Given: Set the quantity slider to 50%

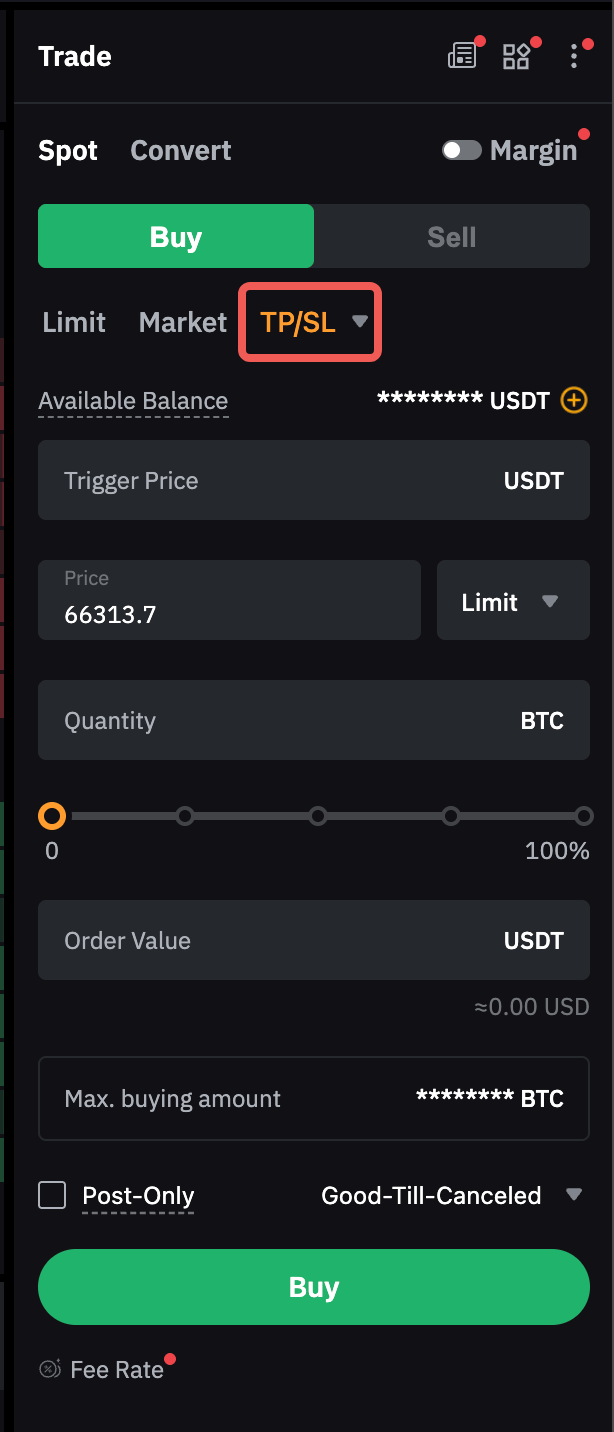Looking at the screenshot, I should [318, 816].
